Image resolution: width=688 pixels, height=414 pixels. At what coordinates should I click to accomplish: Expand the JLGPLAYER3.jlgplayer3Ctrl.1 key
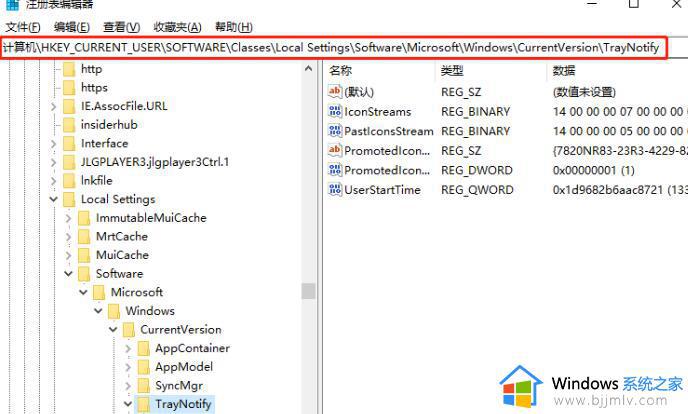[54, 163]
